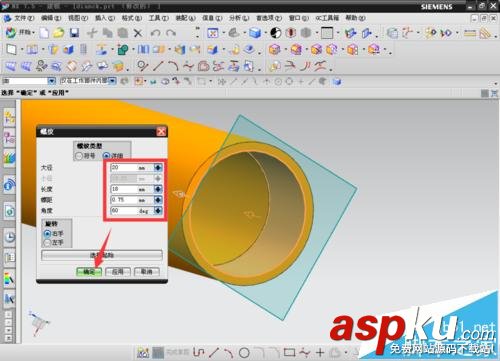This screenshot has width=500, height=361.
Task: Click the Open folder icon
Action: [59, 33]
